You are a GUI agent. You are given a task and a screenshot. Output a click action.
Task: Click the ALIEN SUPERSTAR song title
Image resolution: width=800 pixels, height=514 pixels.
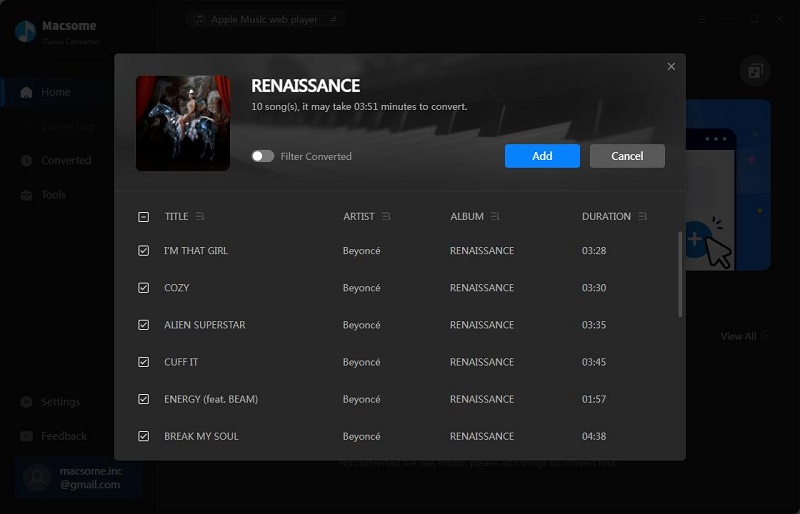[205, 325]
